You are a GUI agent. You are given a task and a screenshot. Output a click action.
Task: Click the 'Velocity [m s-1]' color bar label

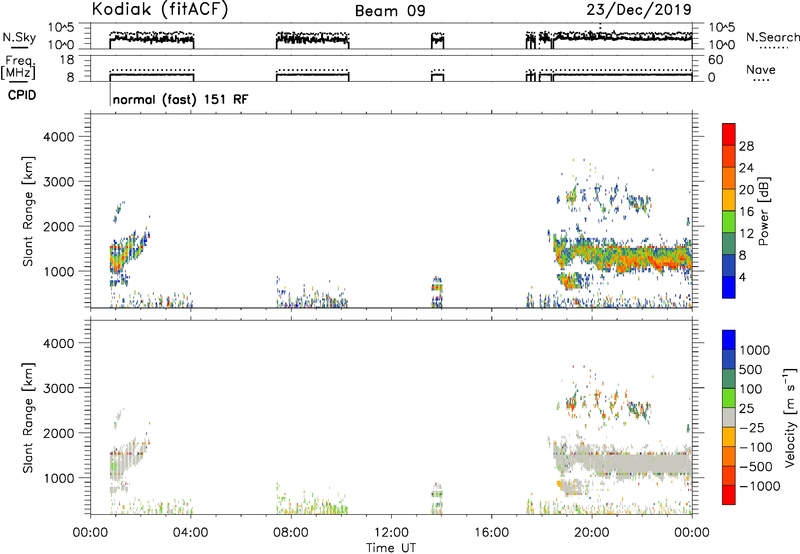tap(790, 417)
